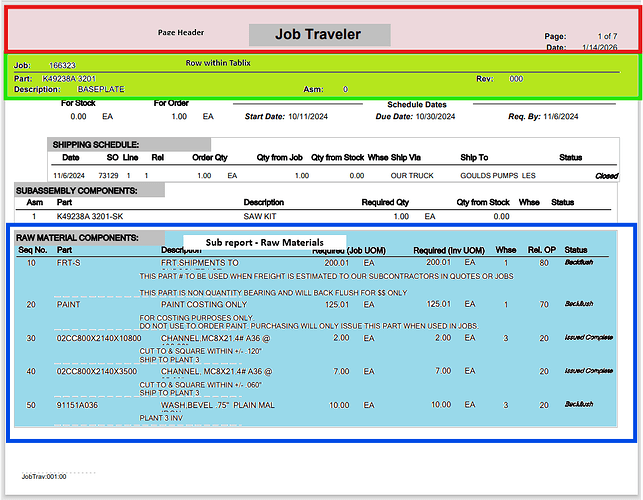Viewport: 643px width, 500px height.
Task: Click the Due Date 10/30/2024
Action: coord(436,116)
